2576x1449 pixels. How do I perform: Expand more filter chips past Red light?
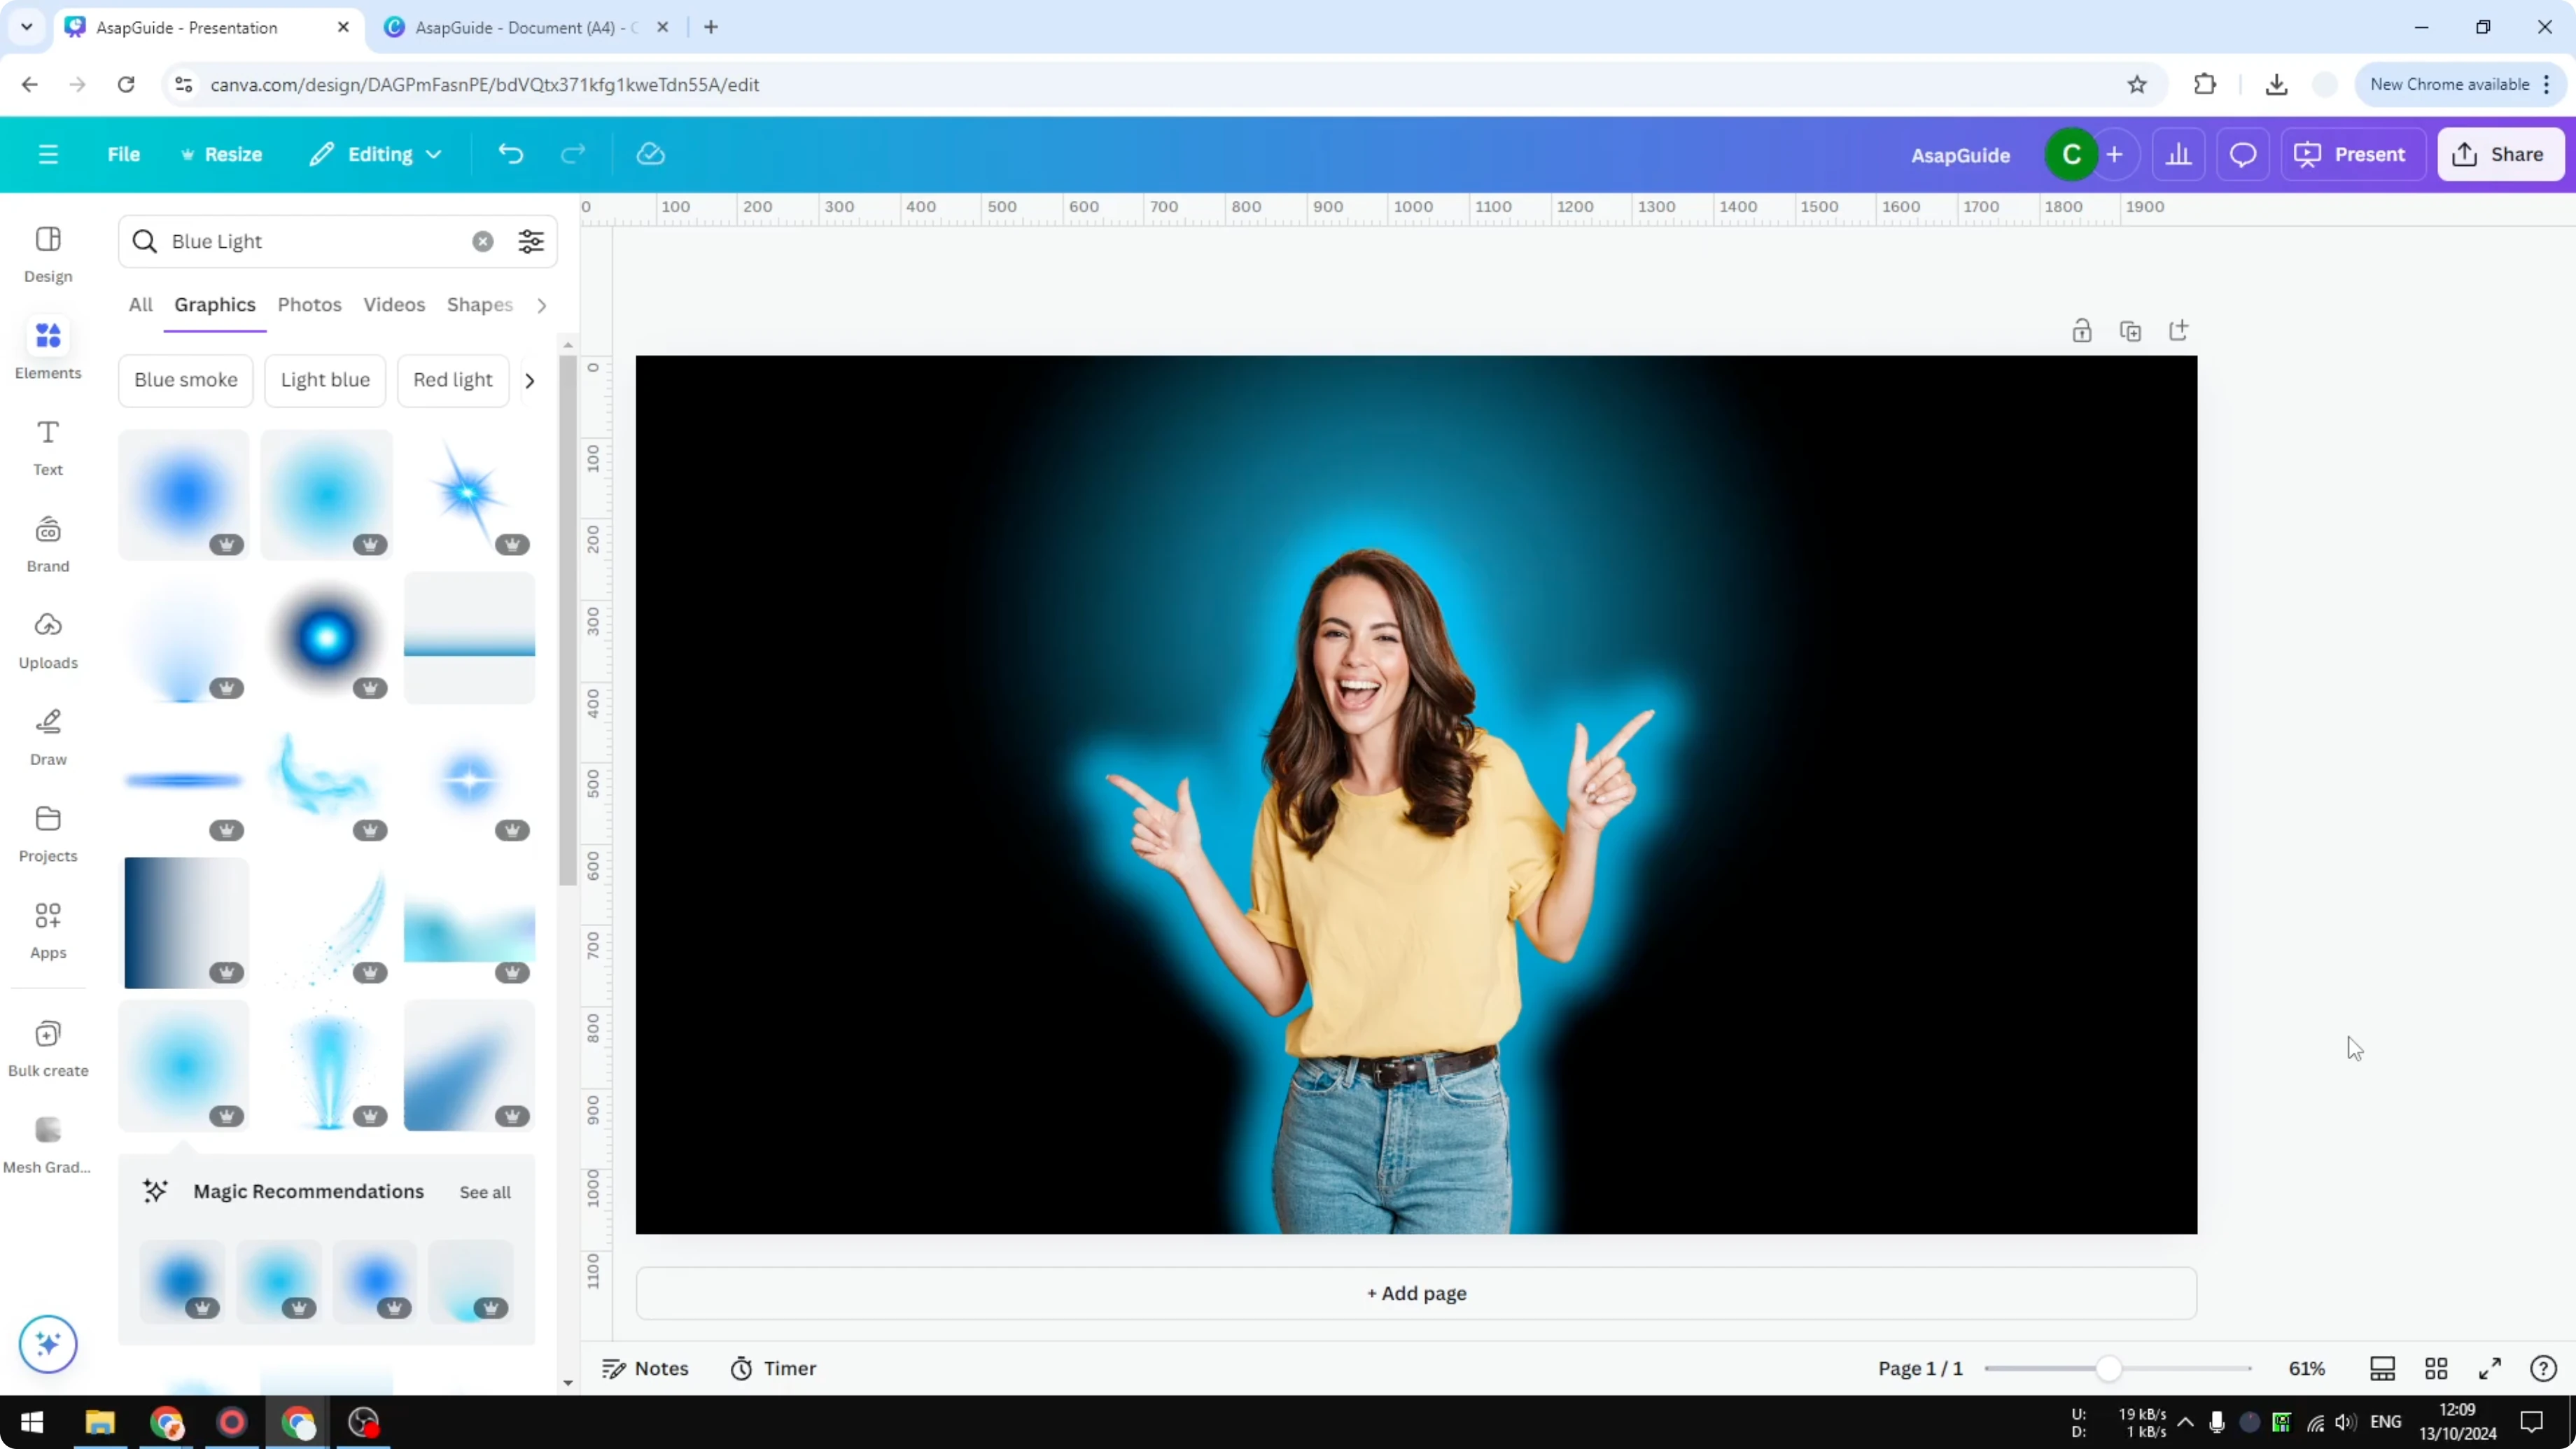click(x=529, y=381)
